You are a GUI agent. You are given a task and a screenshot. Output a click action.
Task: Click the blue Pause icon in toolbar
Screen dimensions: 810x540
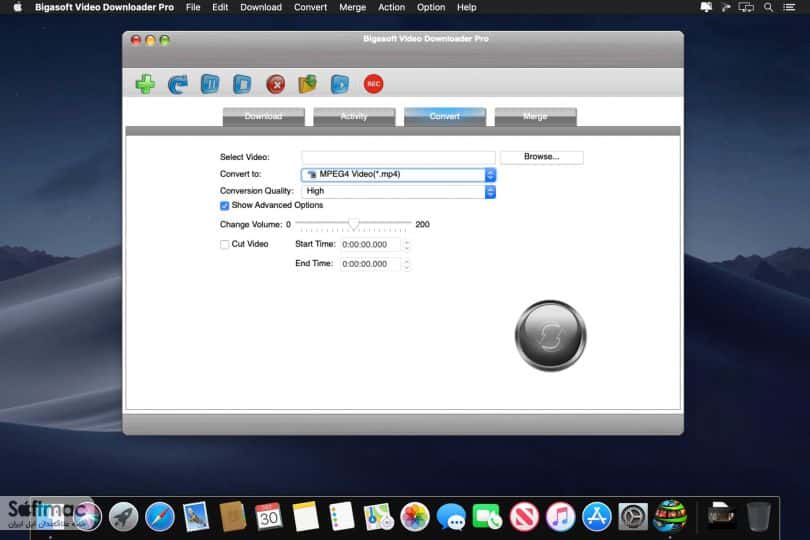click(210, 84)
